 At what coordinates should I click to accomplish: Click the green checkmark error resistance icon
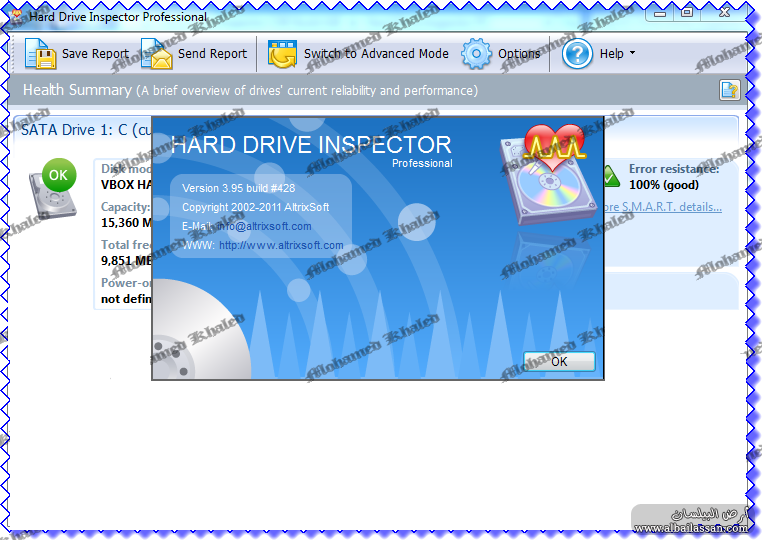(x=611, y=176)
